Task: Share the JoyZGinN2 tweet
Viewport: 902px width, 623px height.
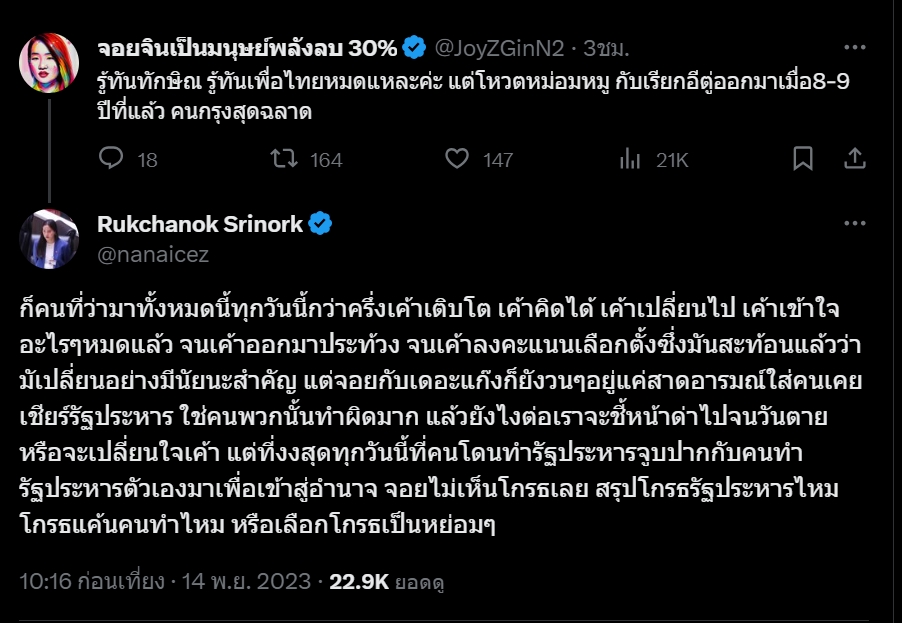Action: tap(855, 158)
